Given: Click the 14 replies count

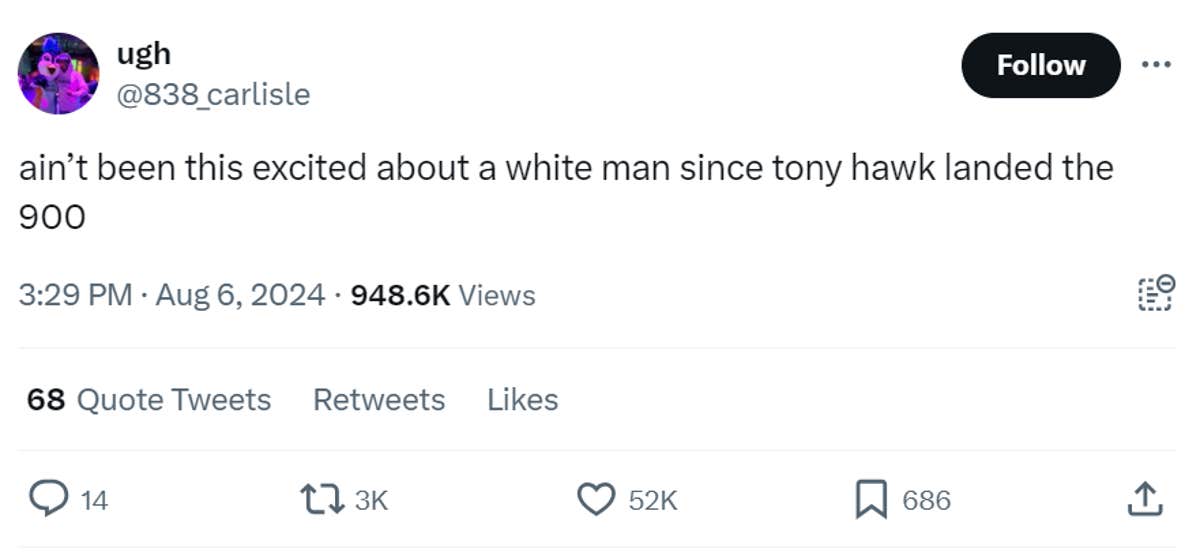Looking at the screenshot, I should (x=93, y=500).
